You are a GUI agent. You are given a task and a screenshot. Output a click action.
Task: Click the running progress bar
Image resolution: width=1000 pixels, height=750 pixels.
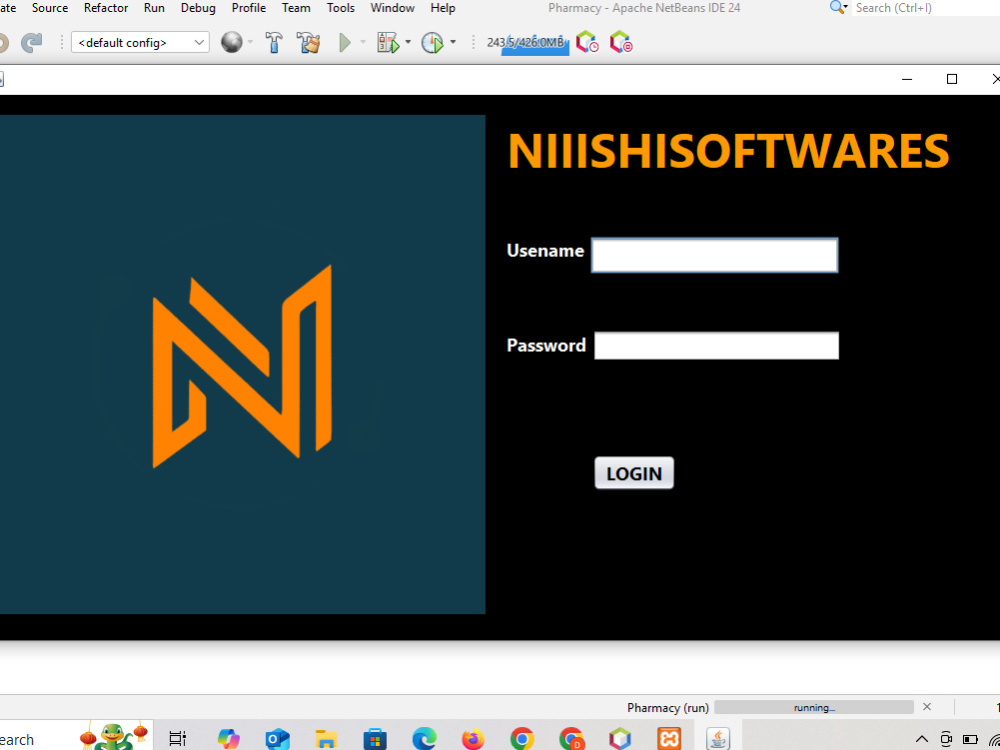coord(814,707)
